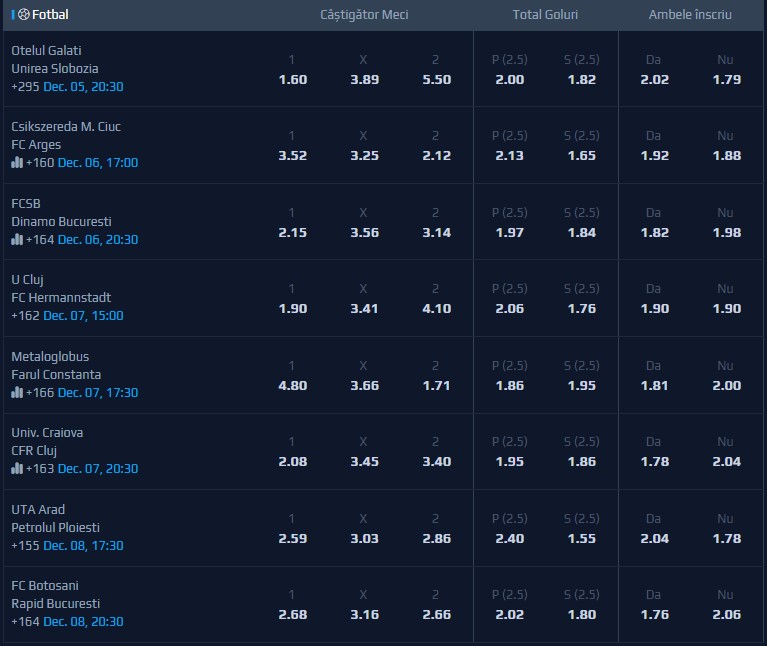767x646 pixels.
Task: Select draw odds 3.89 for Otelul Galati
Action: point(364,79)
